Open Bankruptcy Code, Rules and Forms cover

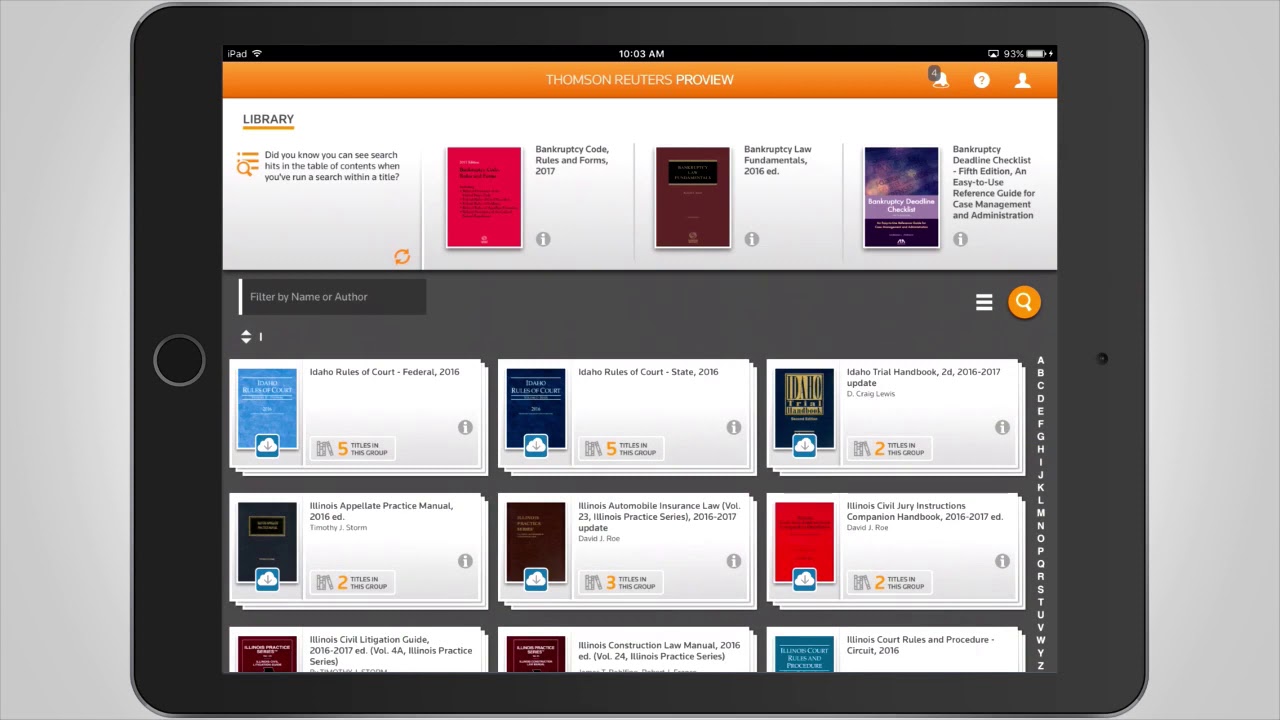point(484,197)
